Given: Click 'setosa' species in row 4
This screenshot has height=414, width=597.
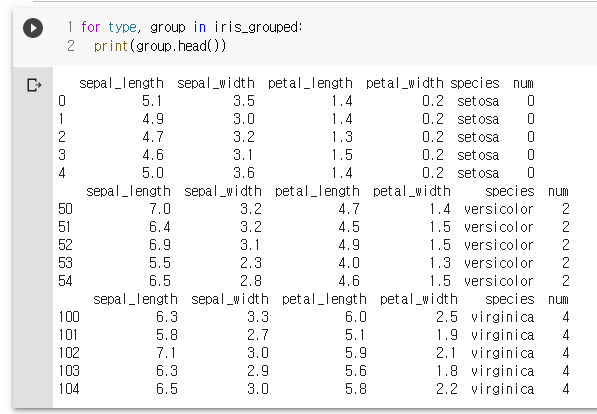Looking at the screenshot, I should point(478,173).
